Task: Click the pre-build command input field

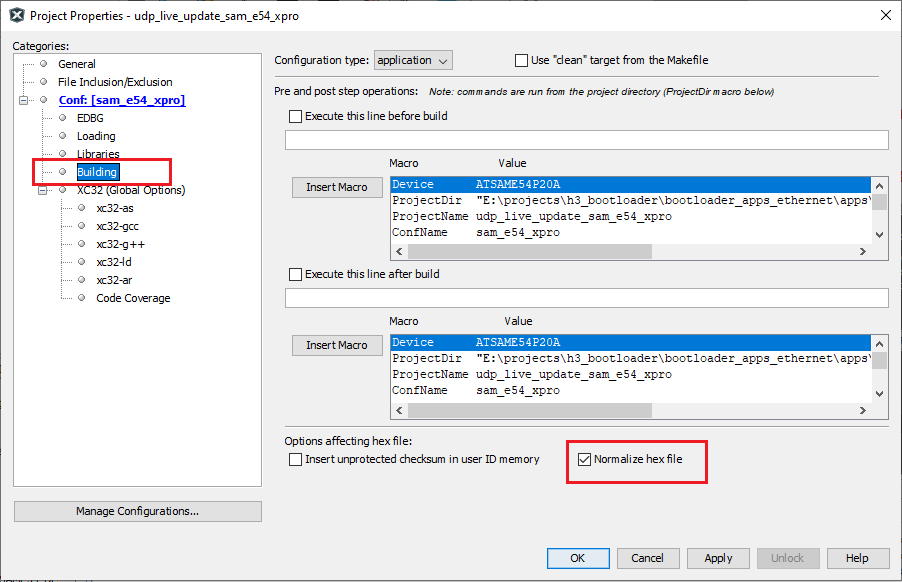Action: tap(586, 140)
